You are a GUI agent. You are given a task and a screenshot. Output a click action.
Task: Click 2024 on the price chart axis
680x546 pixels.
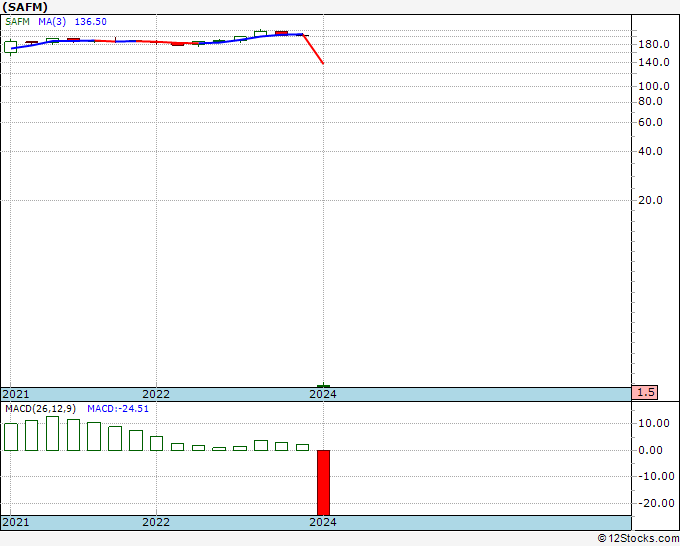click(323, 394)
